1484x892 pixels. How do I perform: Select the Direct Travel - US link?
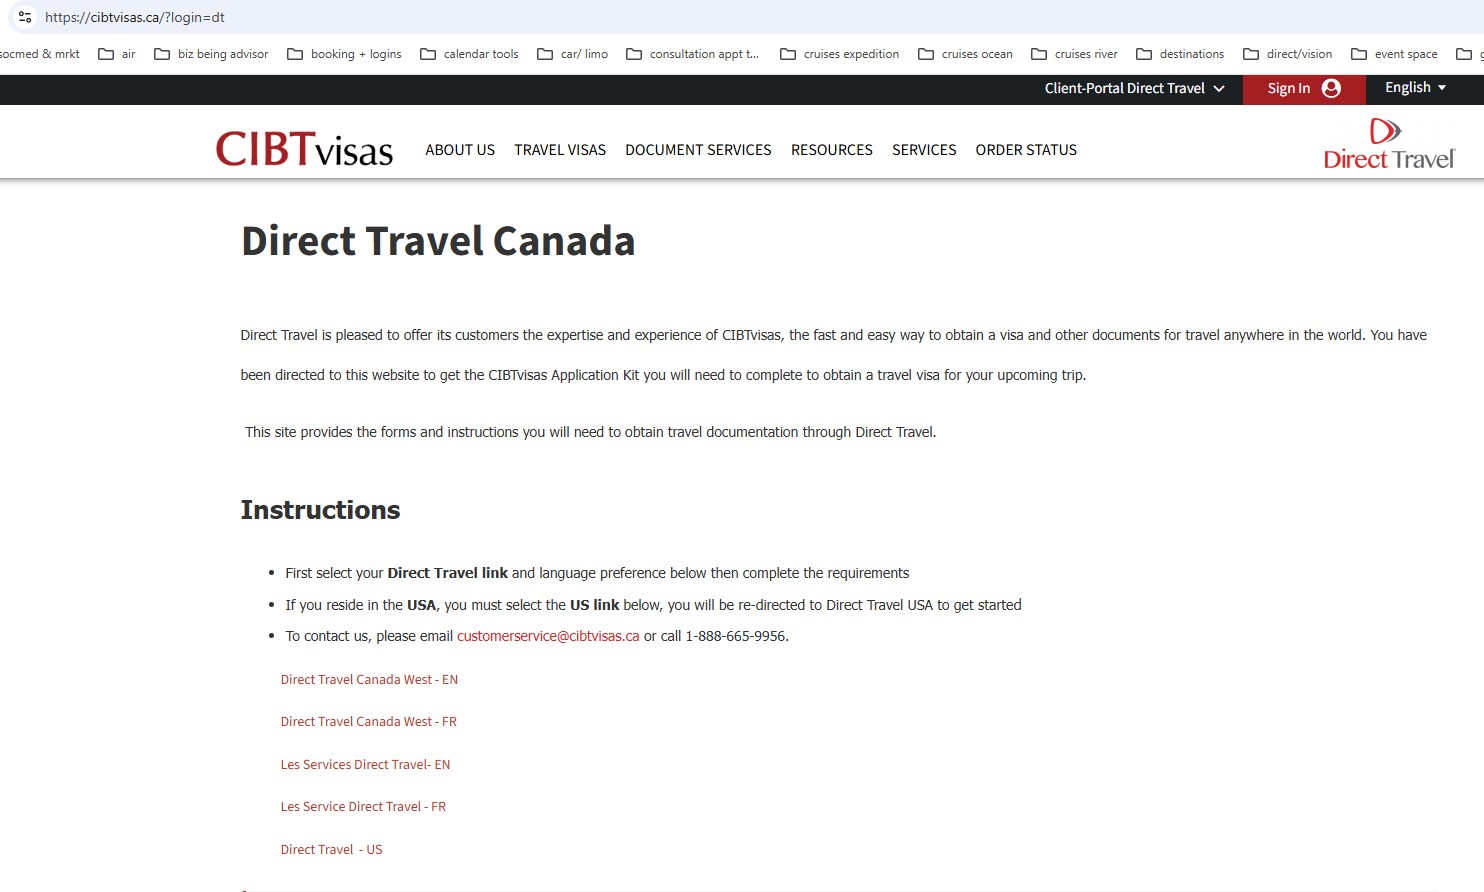(331, 850)
